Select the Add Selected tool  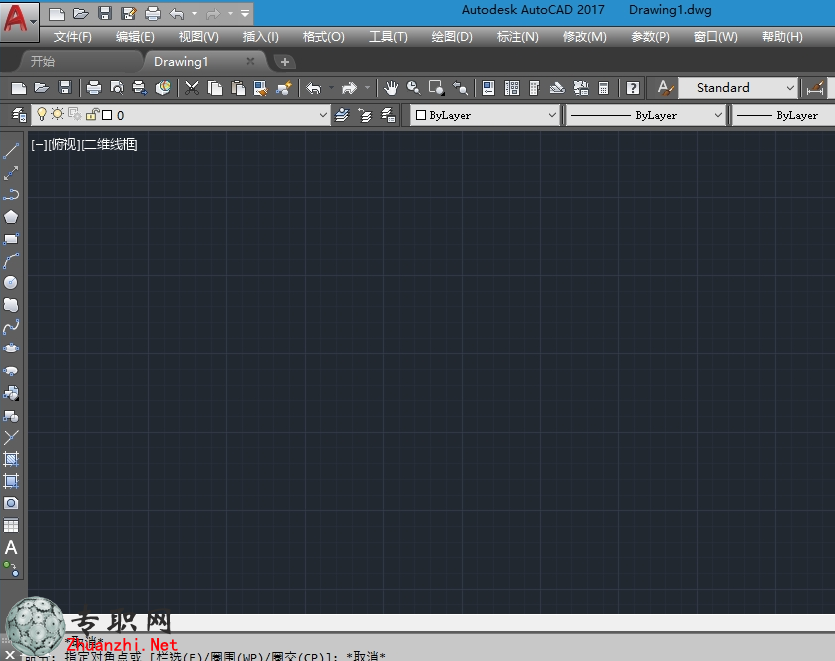[x=11, y=569]
